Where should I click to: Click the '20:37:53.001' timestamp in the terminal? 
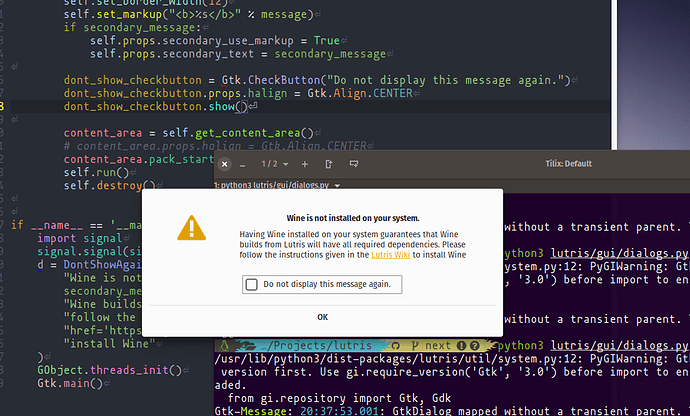tap(339, 411)
